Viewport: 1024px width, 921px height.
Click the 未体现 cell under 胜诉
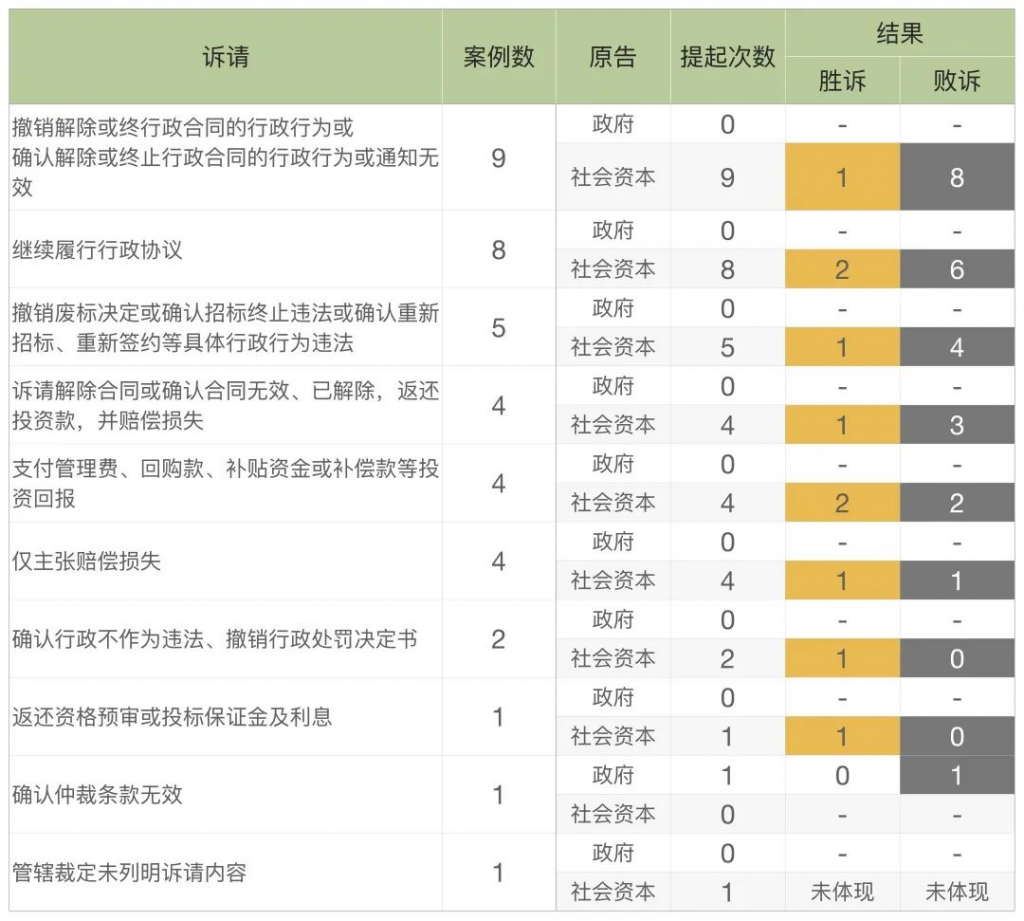point(842,892)
